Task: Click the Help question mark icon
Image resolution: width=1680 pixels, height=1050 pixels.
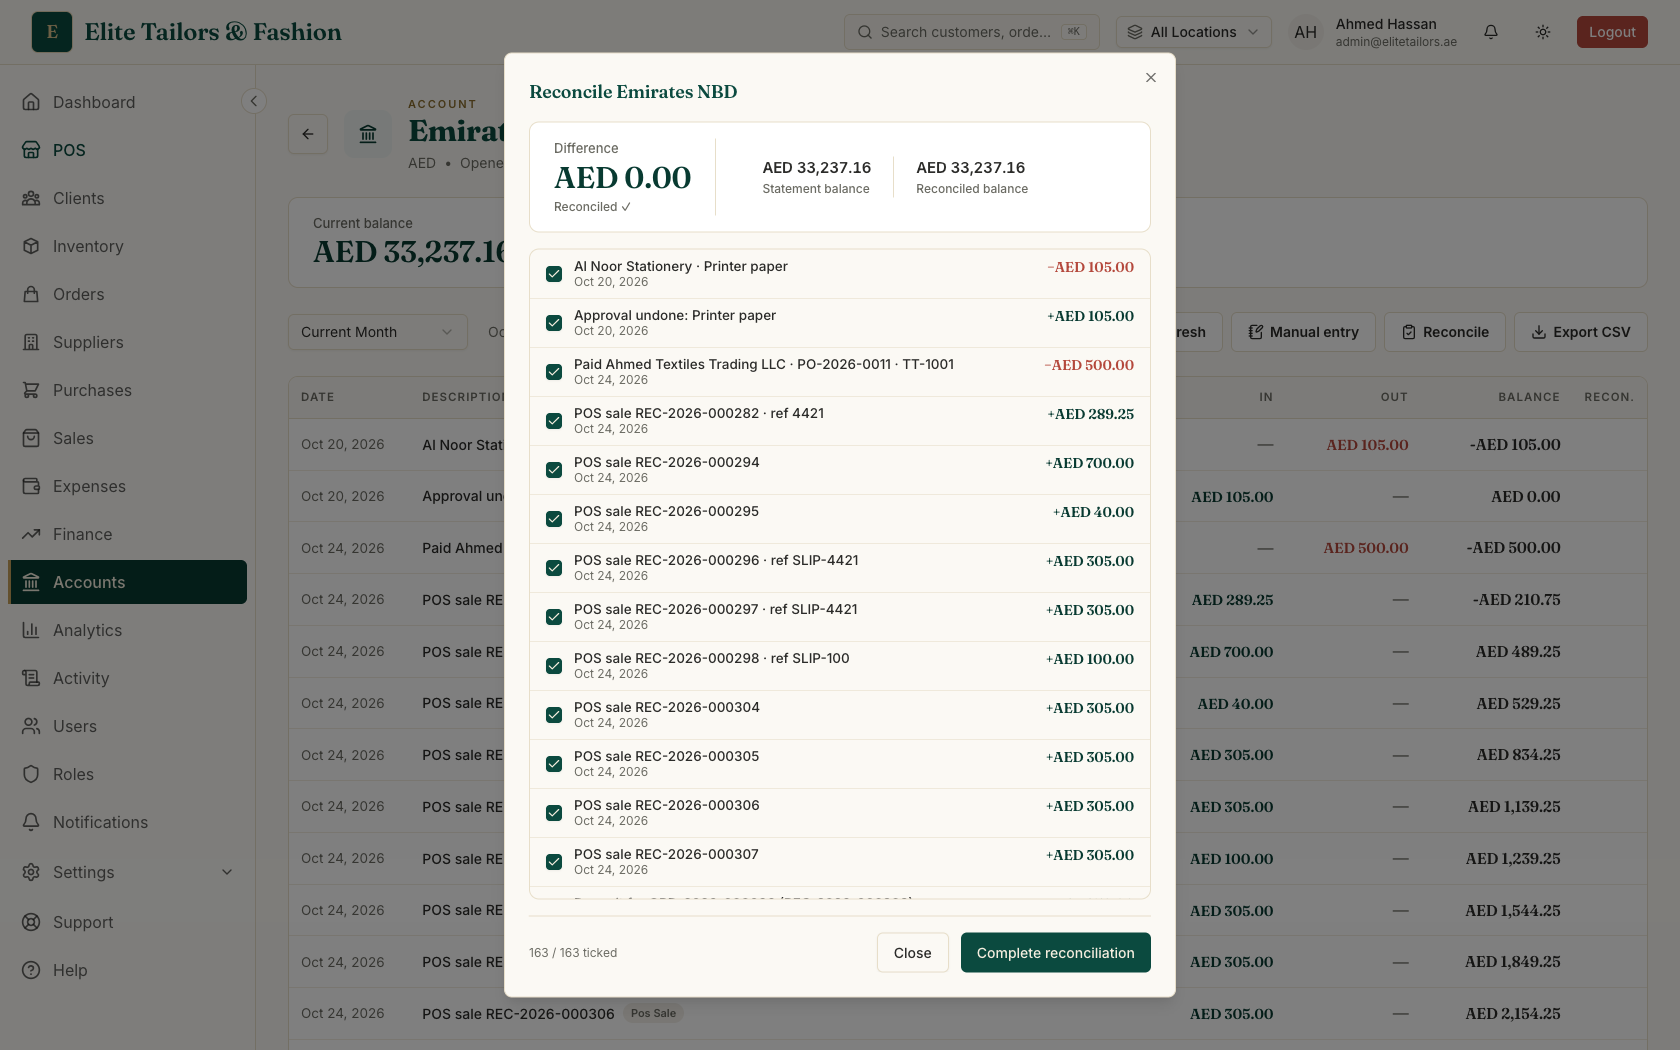Action: pos(31,970)
